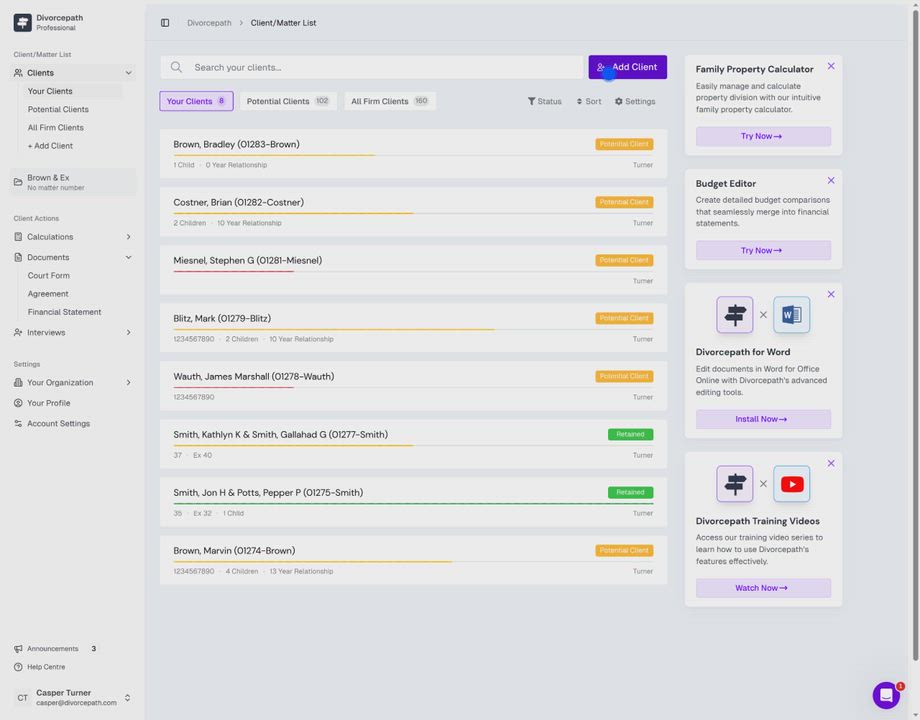Click Install Now for Divorcepath for Word
Screen dimensions: 920x720
tap(762, 419)
